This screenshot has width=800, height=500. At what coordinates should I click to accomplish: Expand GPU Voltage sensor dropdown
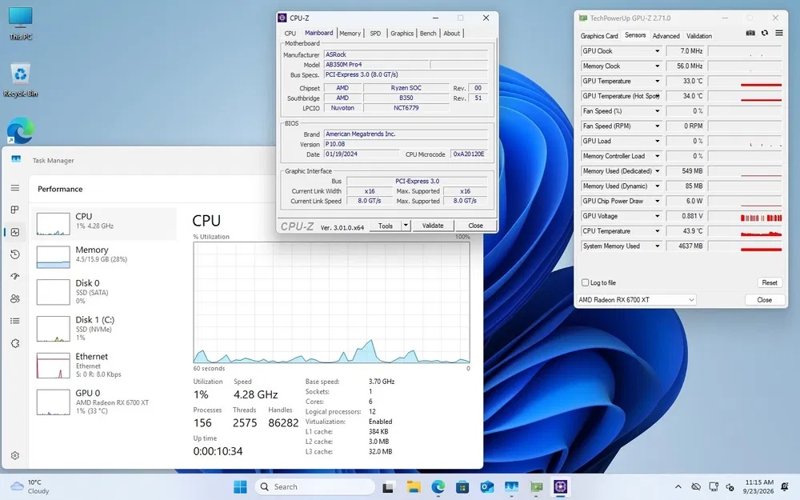click(x=657, y=216)
